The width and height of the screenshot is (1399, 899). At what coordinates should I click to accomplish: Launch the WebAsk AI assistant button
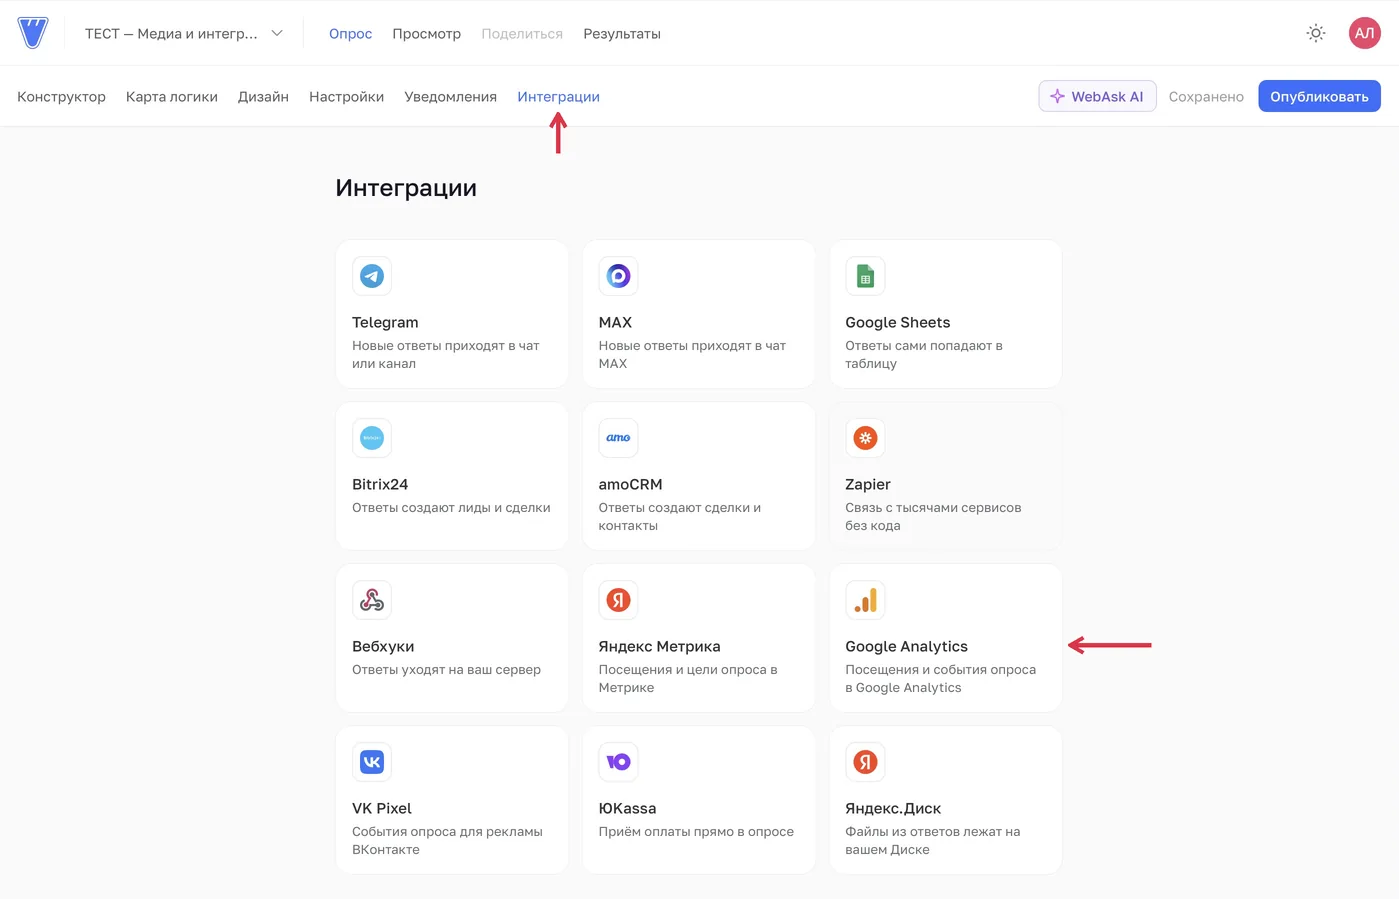tap(1097, 96)
